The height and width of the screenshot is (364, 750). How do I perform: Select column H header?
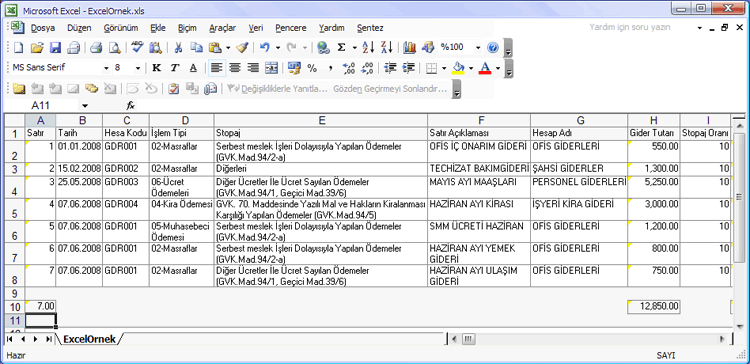[x=653, y=120]
